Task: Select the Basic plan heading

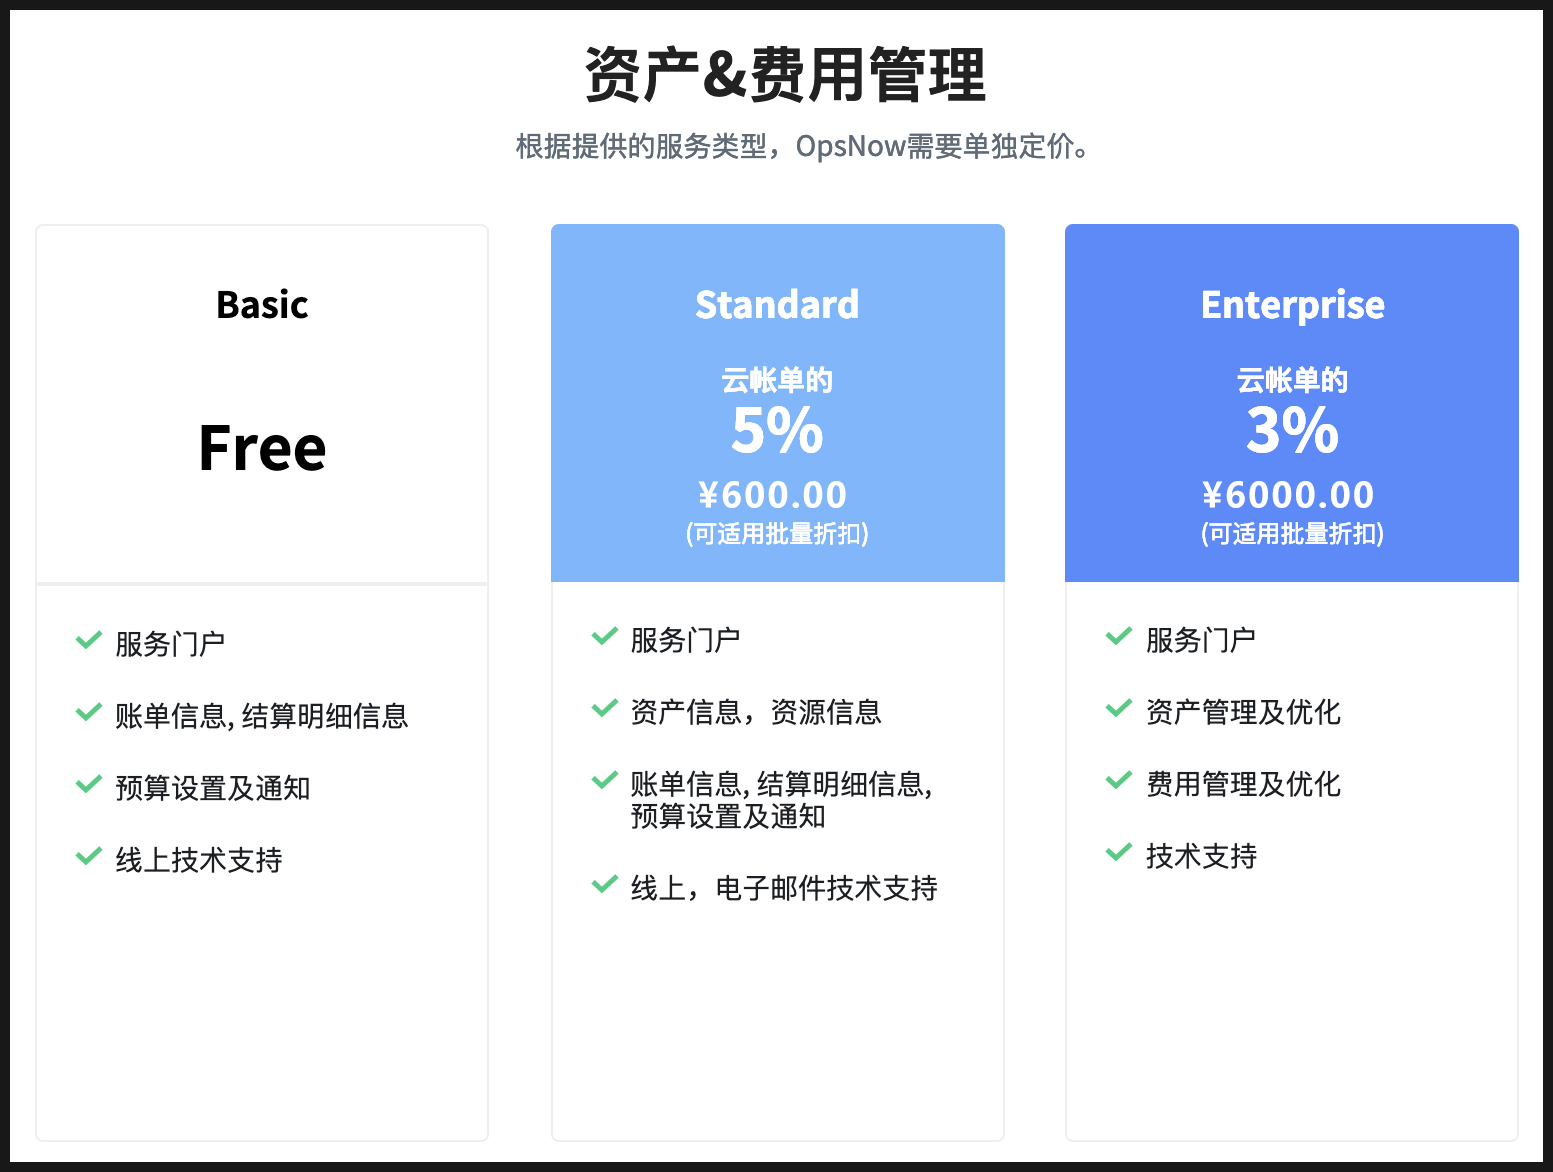Action: pos(262,304)
